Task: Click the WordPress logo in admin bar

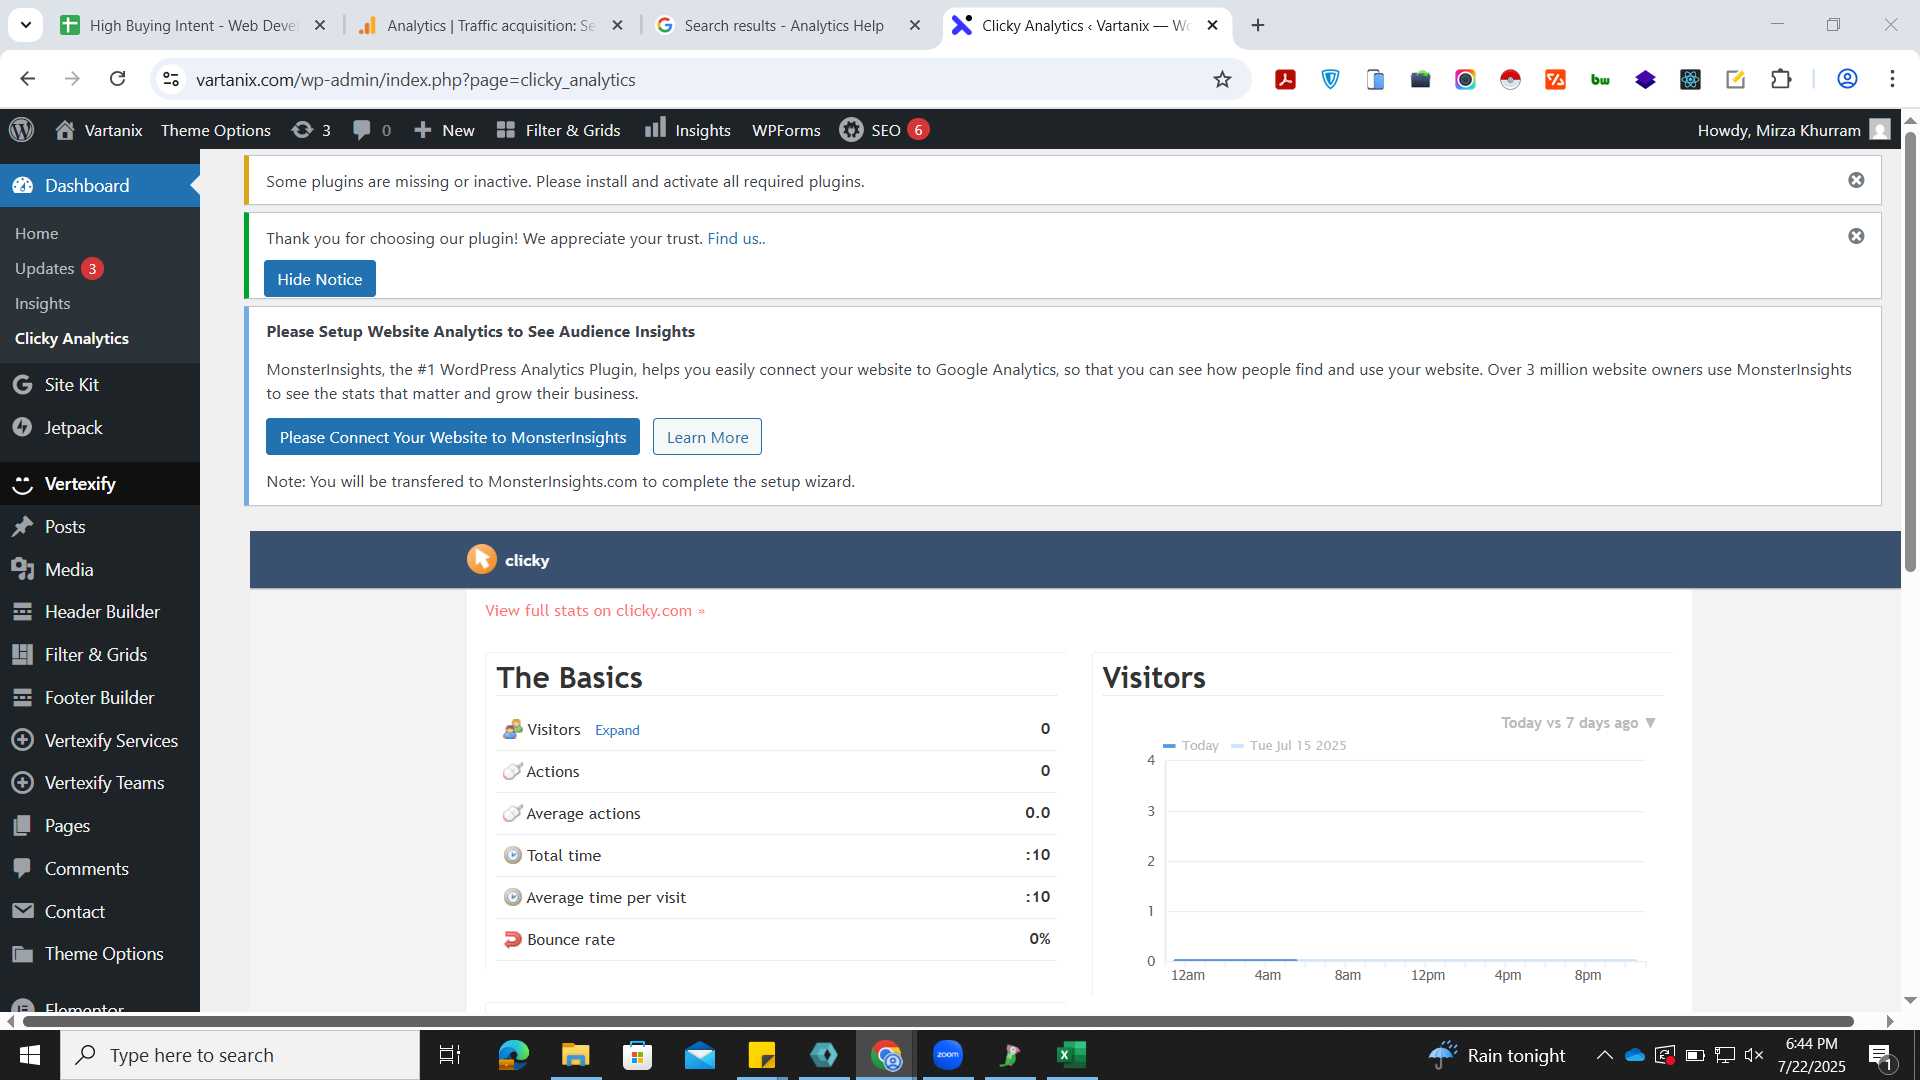Action: click(x=22, y=130)
